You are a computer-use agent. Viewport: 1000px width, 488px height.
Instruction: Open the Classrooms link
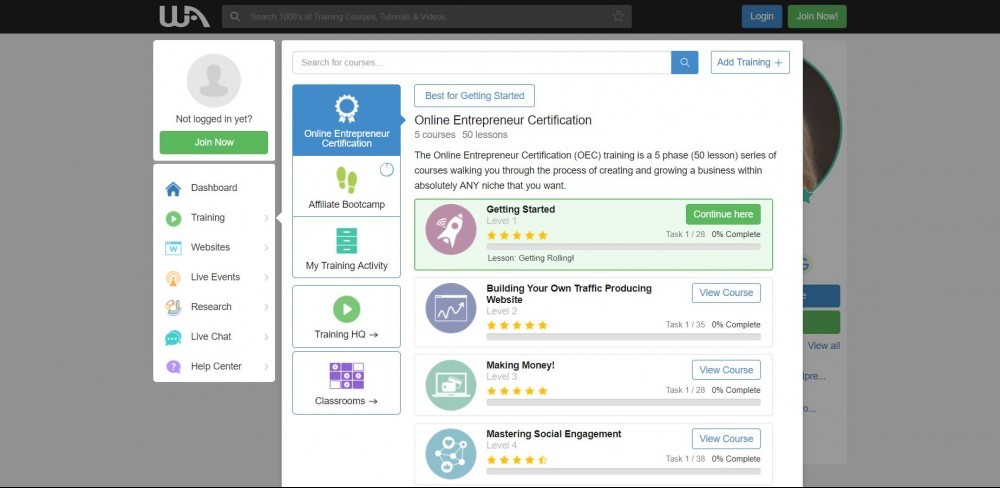coord(346,383)
